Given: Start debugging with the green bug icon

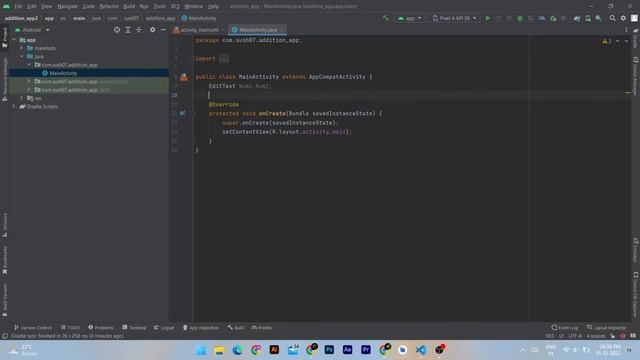Looking at the screenshot, I should click(520, 18).
